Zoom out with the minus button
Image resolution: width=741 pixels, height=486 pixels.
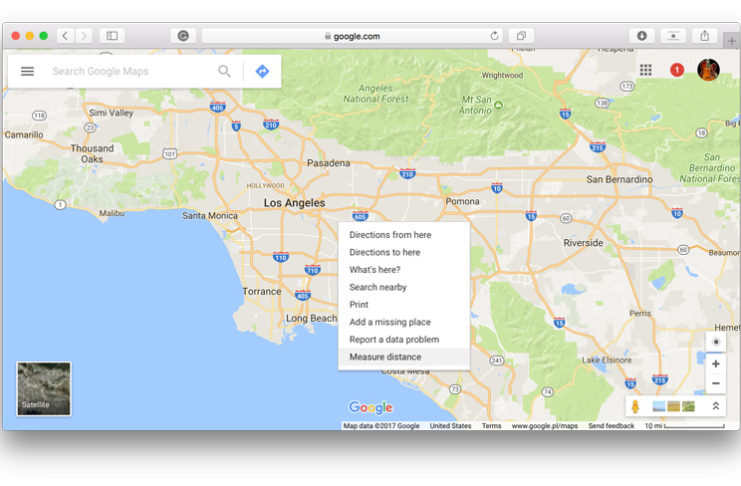pos(715,384)
